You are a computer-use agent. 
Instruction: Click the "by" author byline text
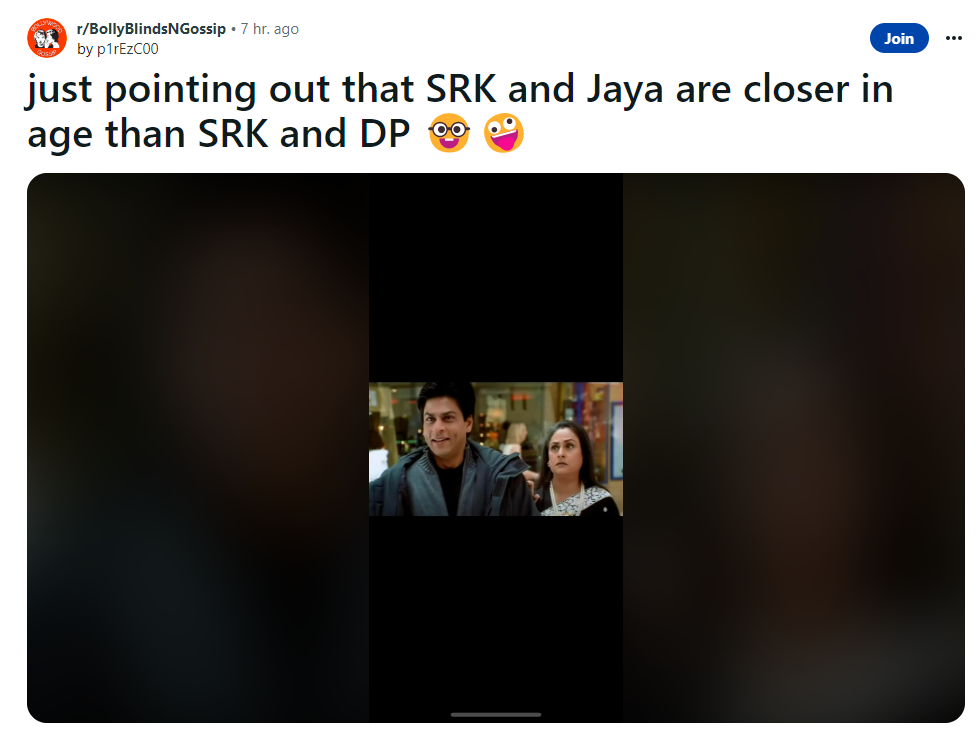(x=85, y=49)
